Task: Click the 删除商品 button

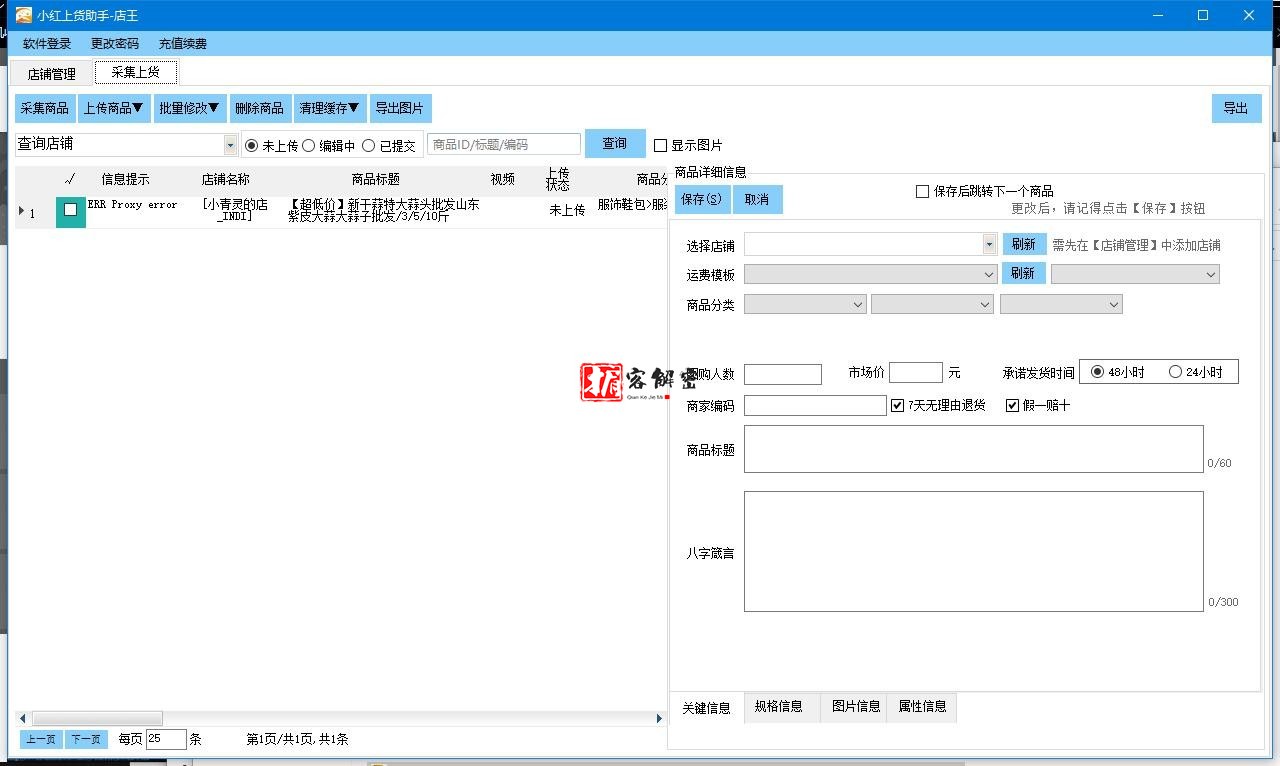Action: [x=260, y=108]
